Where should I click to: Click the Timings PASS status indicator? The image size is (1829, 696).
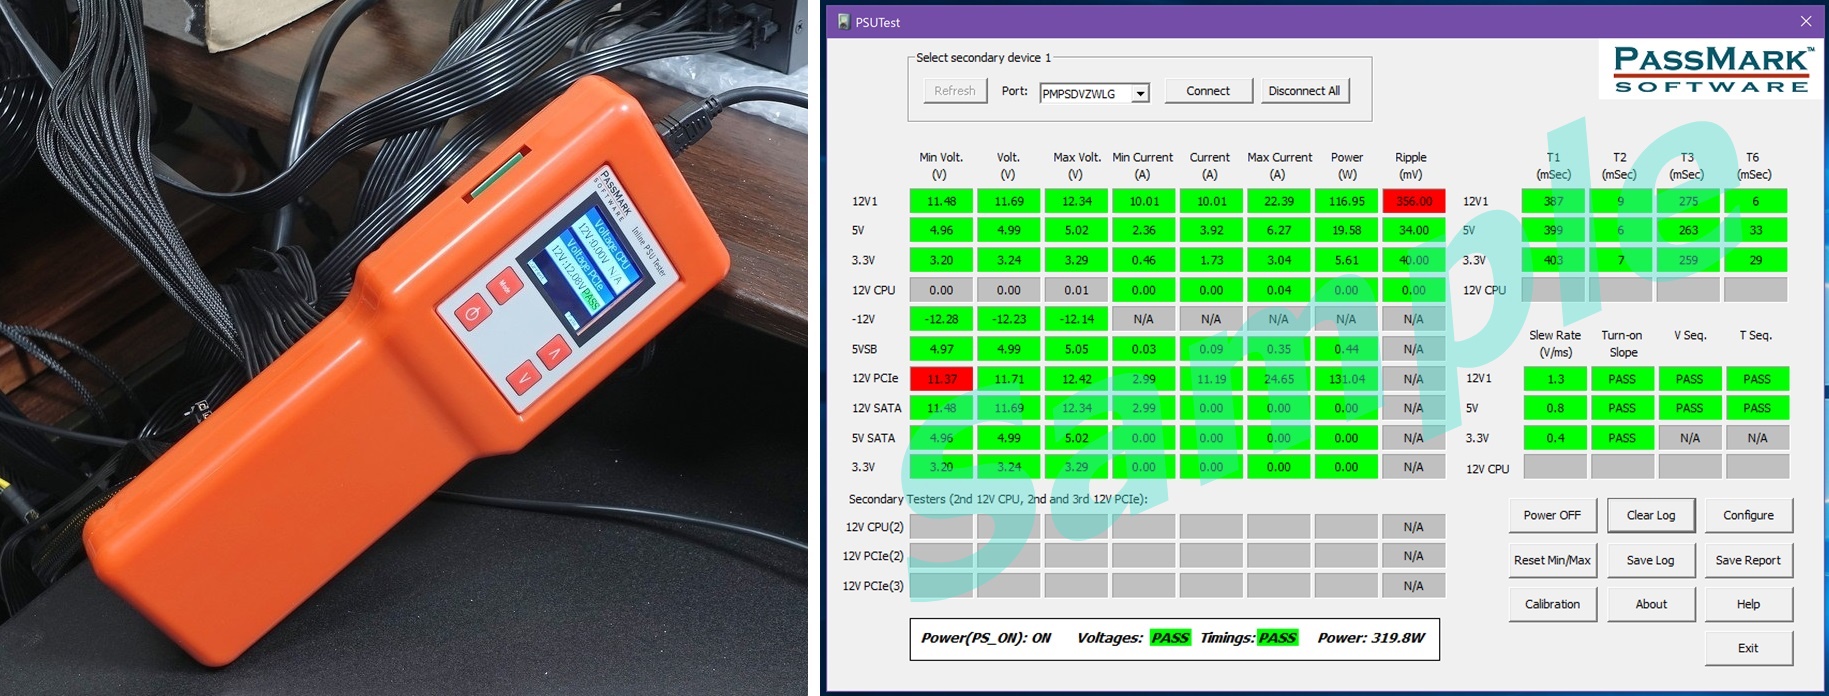tap(1277, 638)
